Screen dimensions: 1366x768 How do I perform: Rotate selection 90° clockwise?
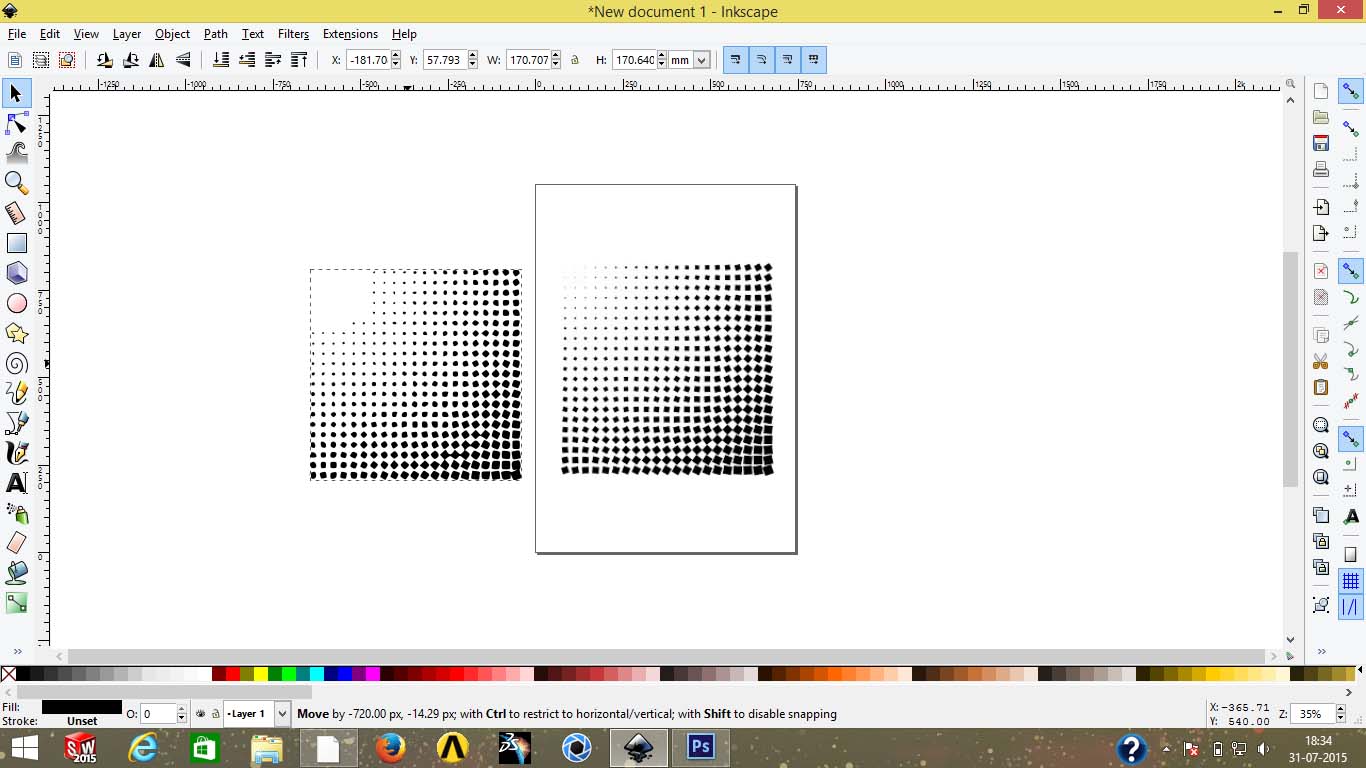pos(130,60)
